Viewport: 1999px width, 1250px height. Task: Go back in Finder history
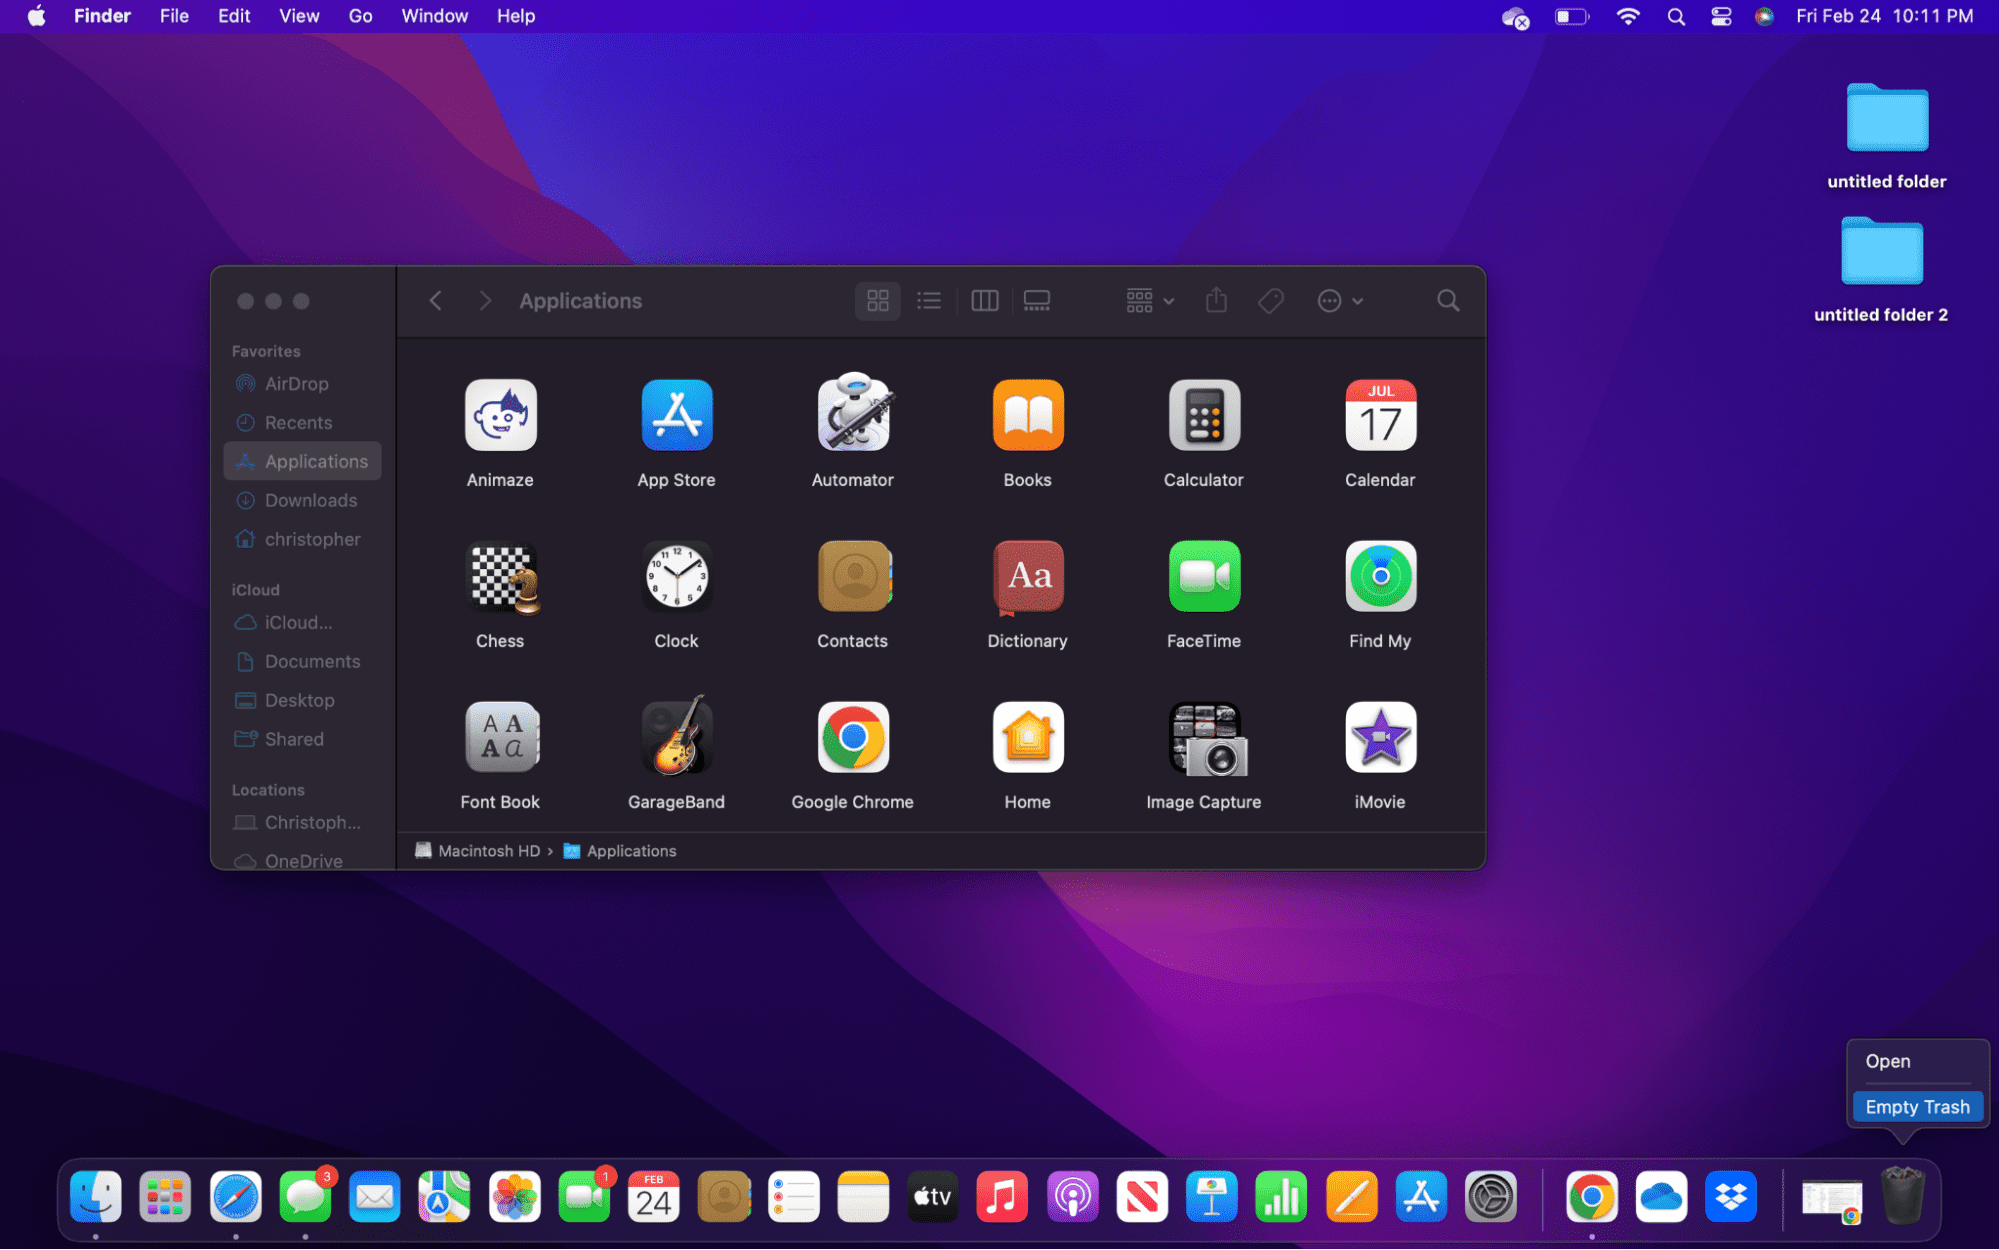[x=435, y=301]
